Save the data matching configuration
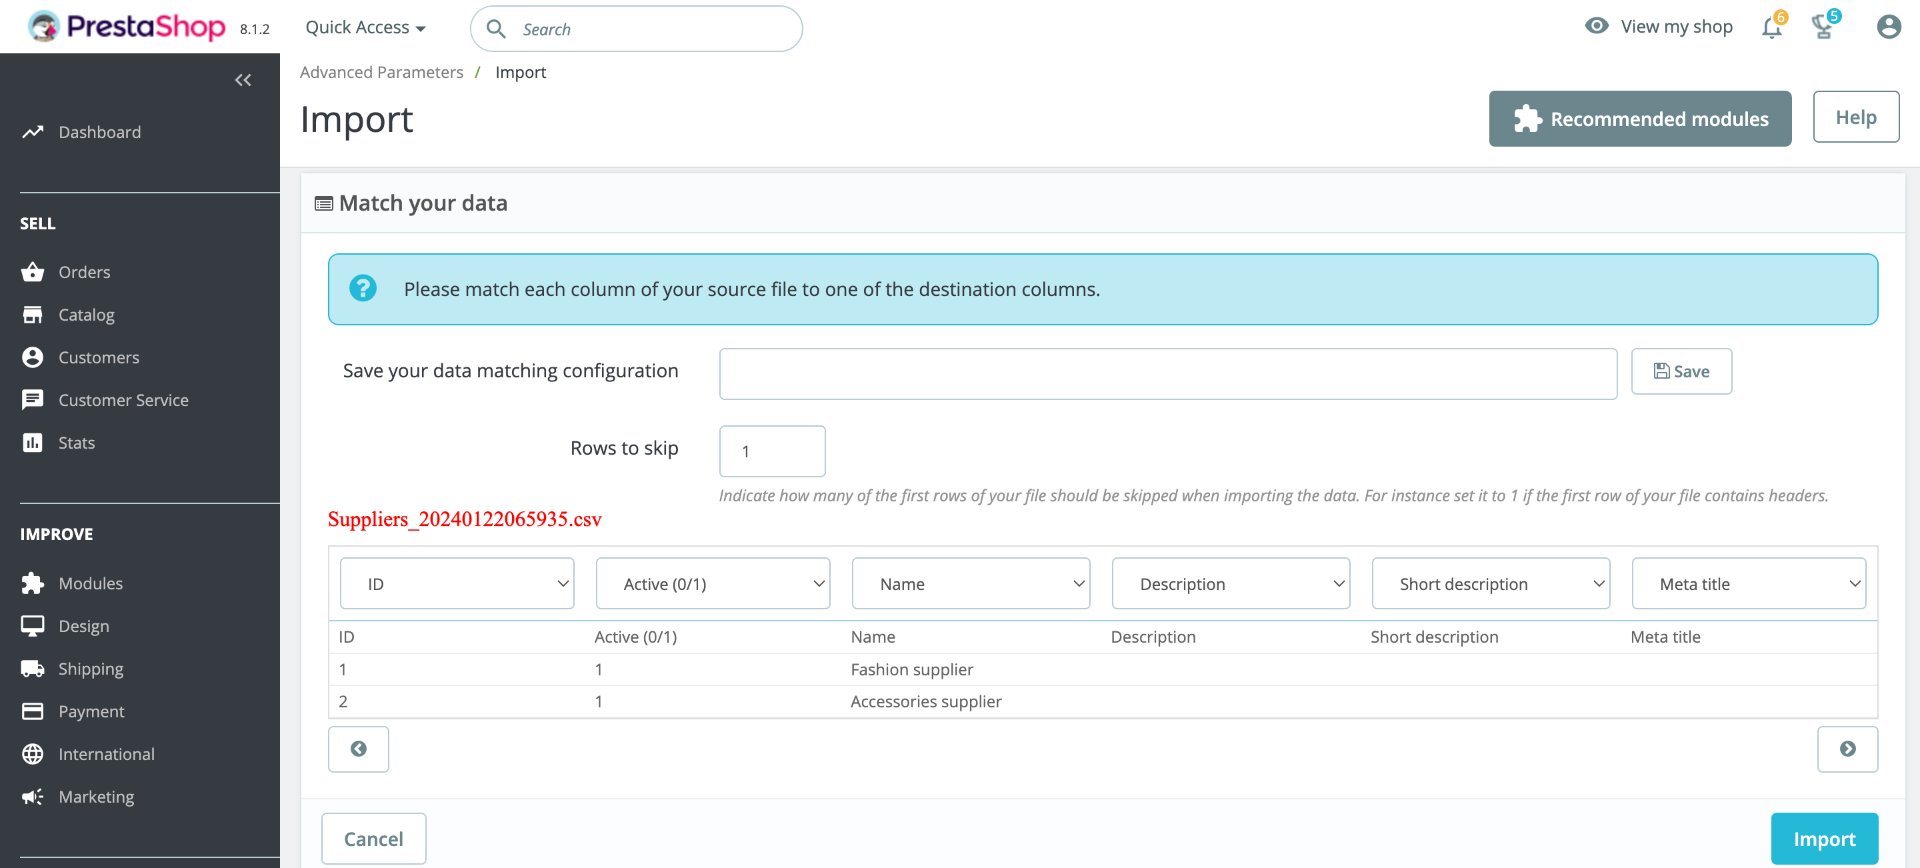 pos(1682,371)
